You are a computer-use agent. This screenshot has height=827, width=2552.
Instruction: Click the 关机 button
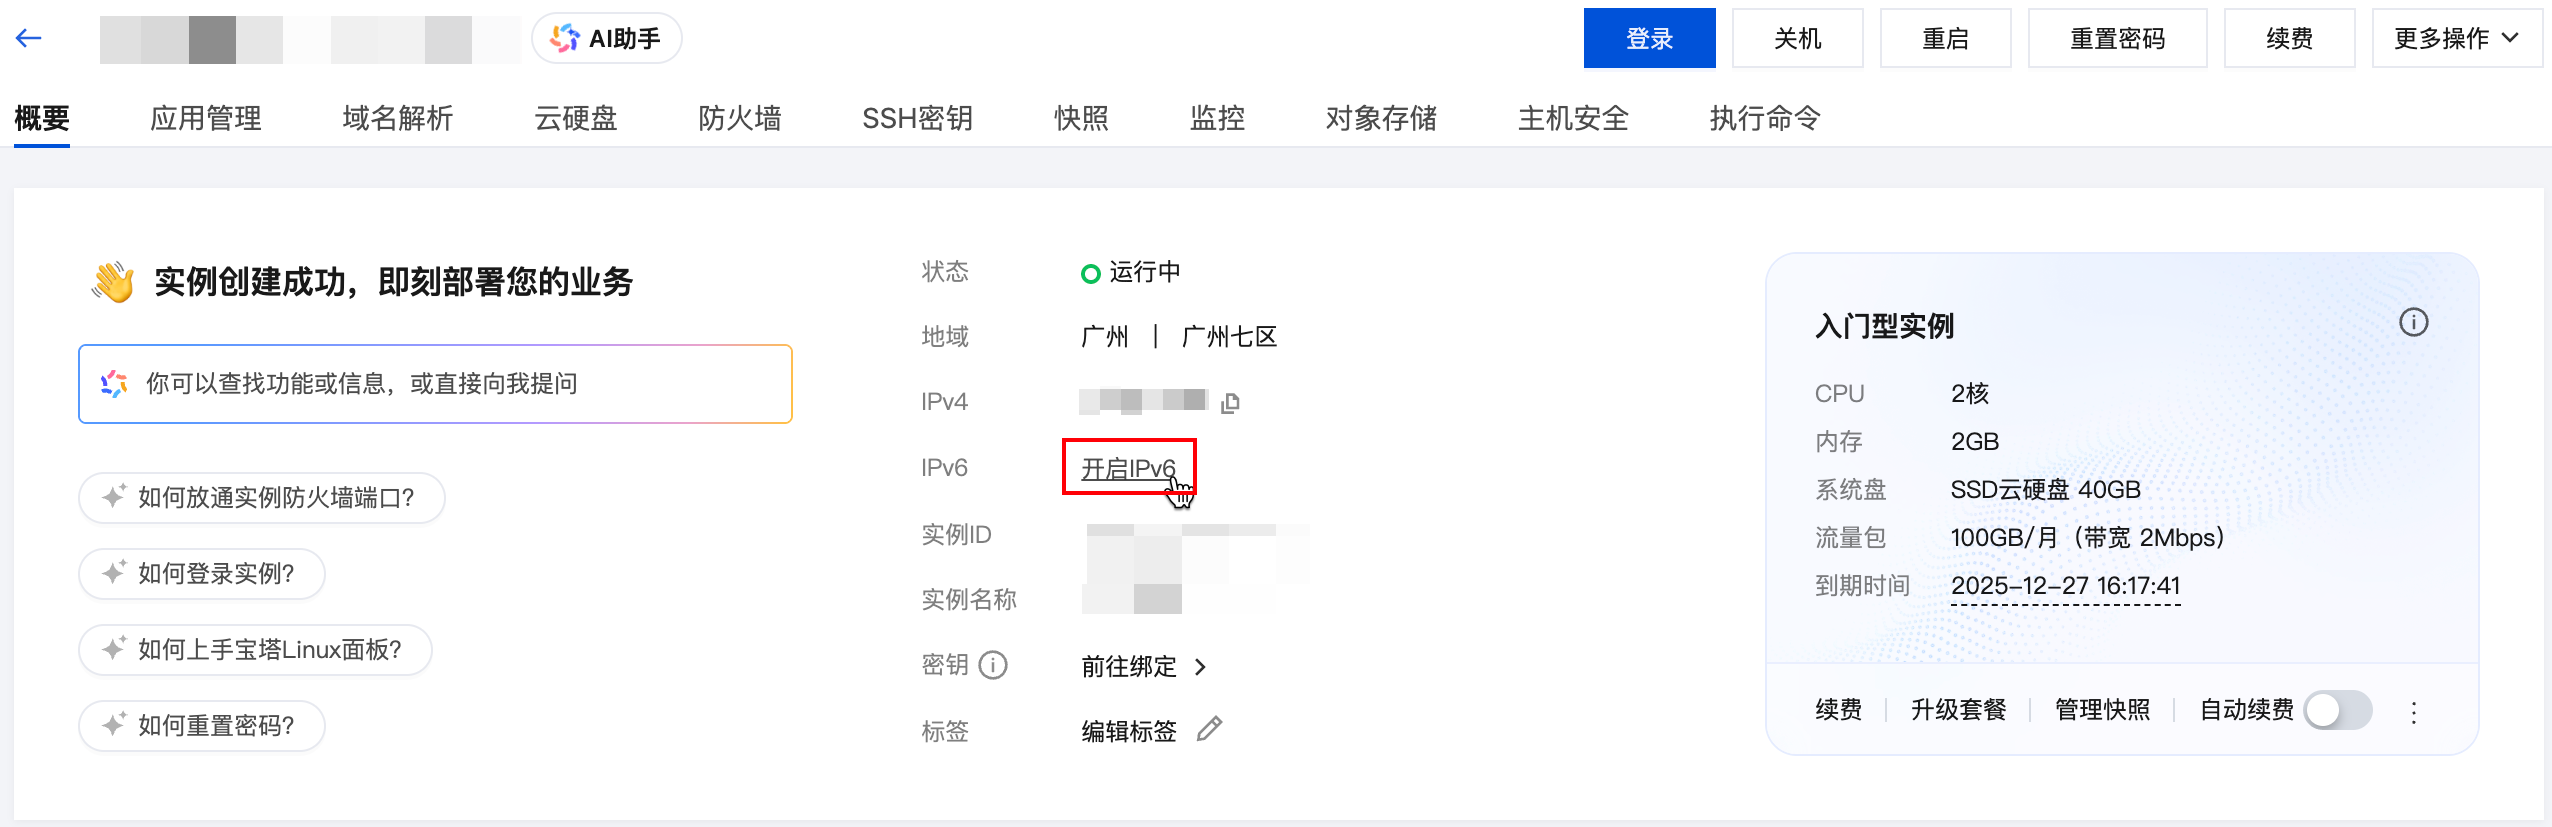1797,38
